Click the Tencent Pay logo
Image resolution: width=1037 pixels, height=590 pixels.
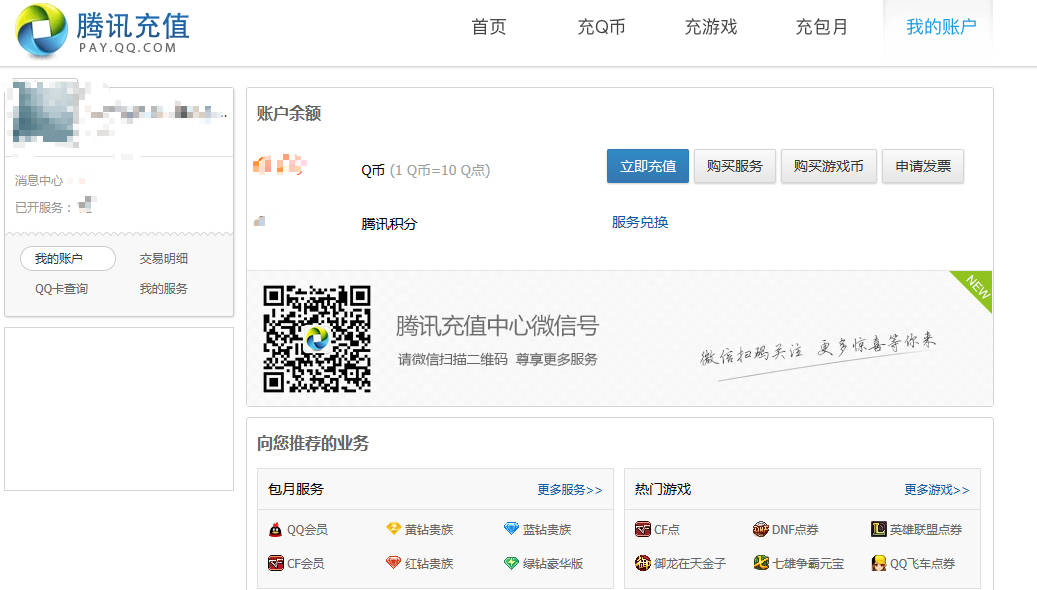pyautogui.click(x=103, y=30)
